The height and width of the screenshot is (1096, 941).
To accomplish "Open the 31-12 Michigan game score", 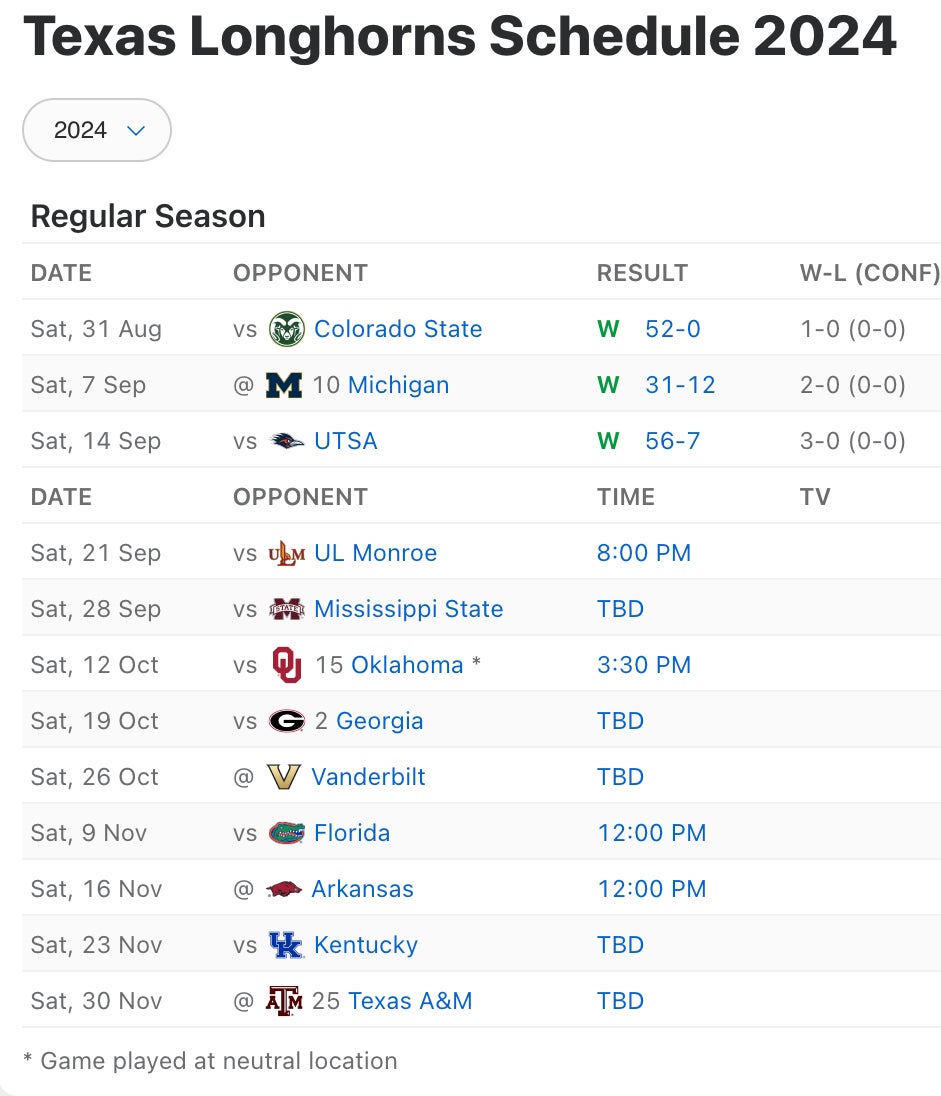I will (x=680, y=385).
